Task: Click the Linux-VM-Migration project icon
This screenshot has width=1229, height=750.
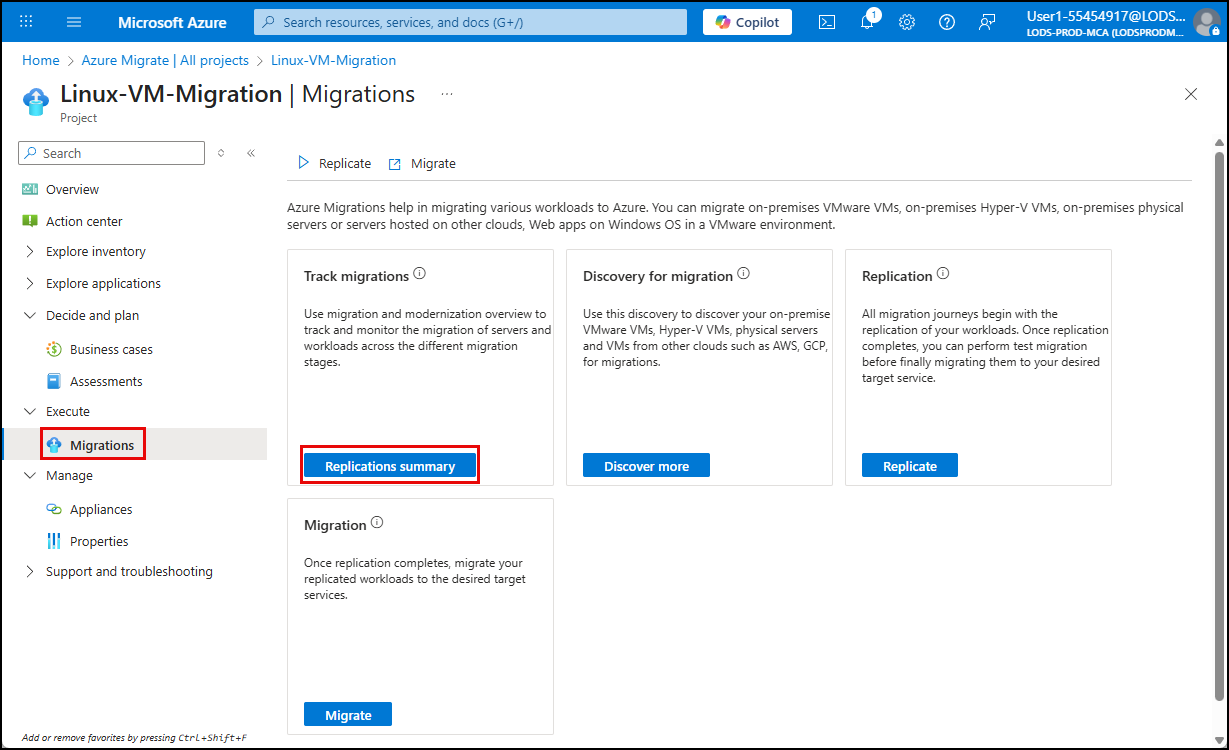Action: (36, 101)
